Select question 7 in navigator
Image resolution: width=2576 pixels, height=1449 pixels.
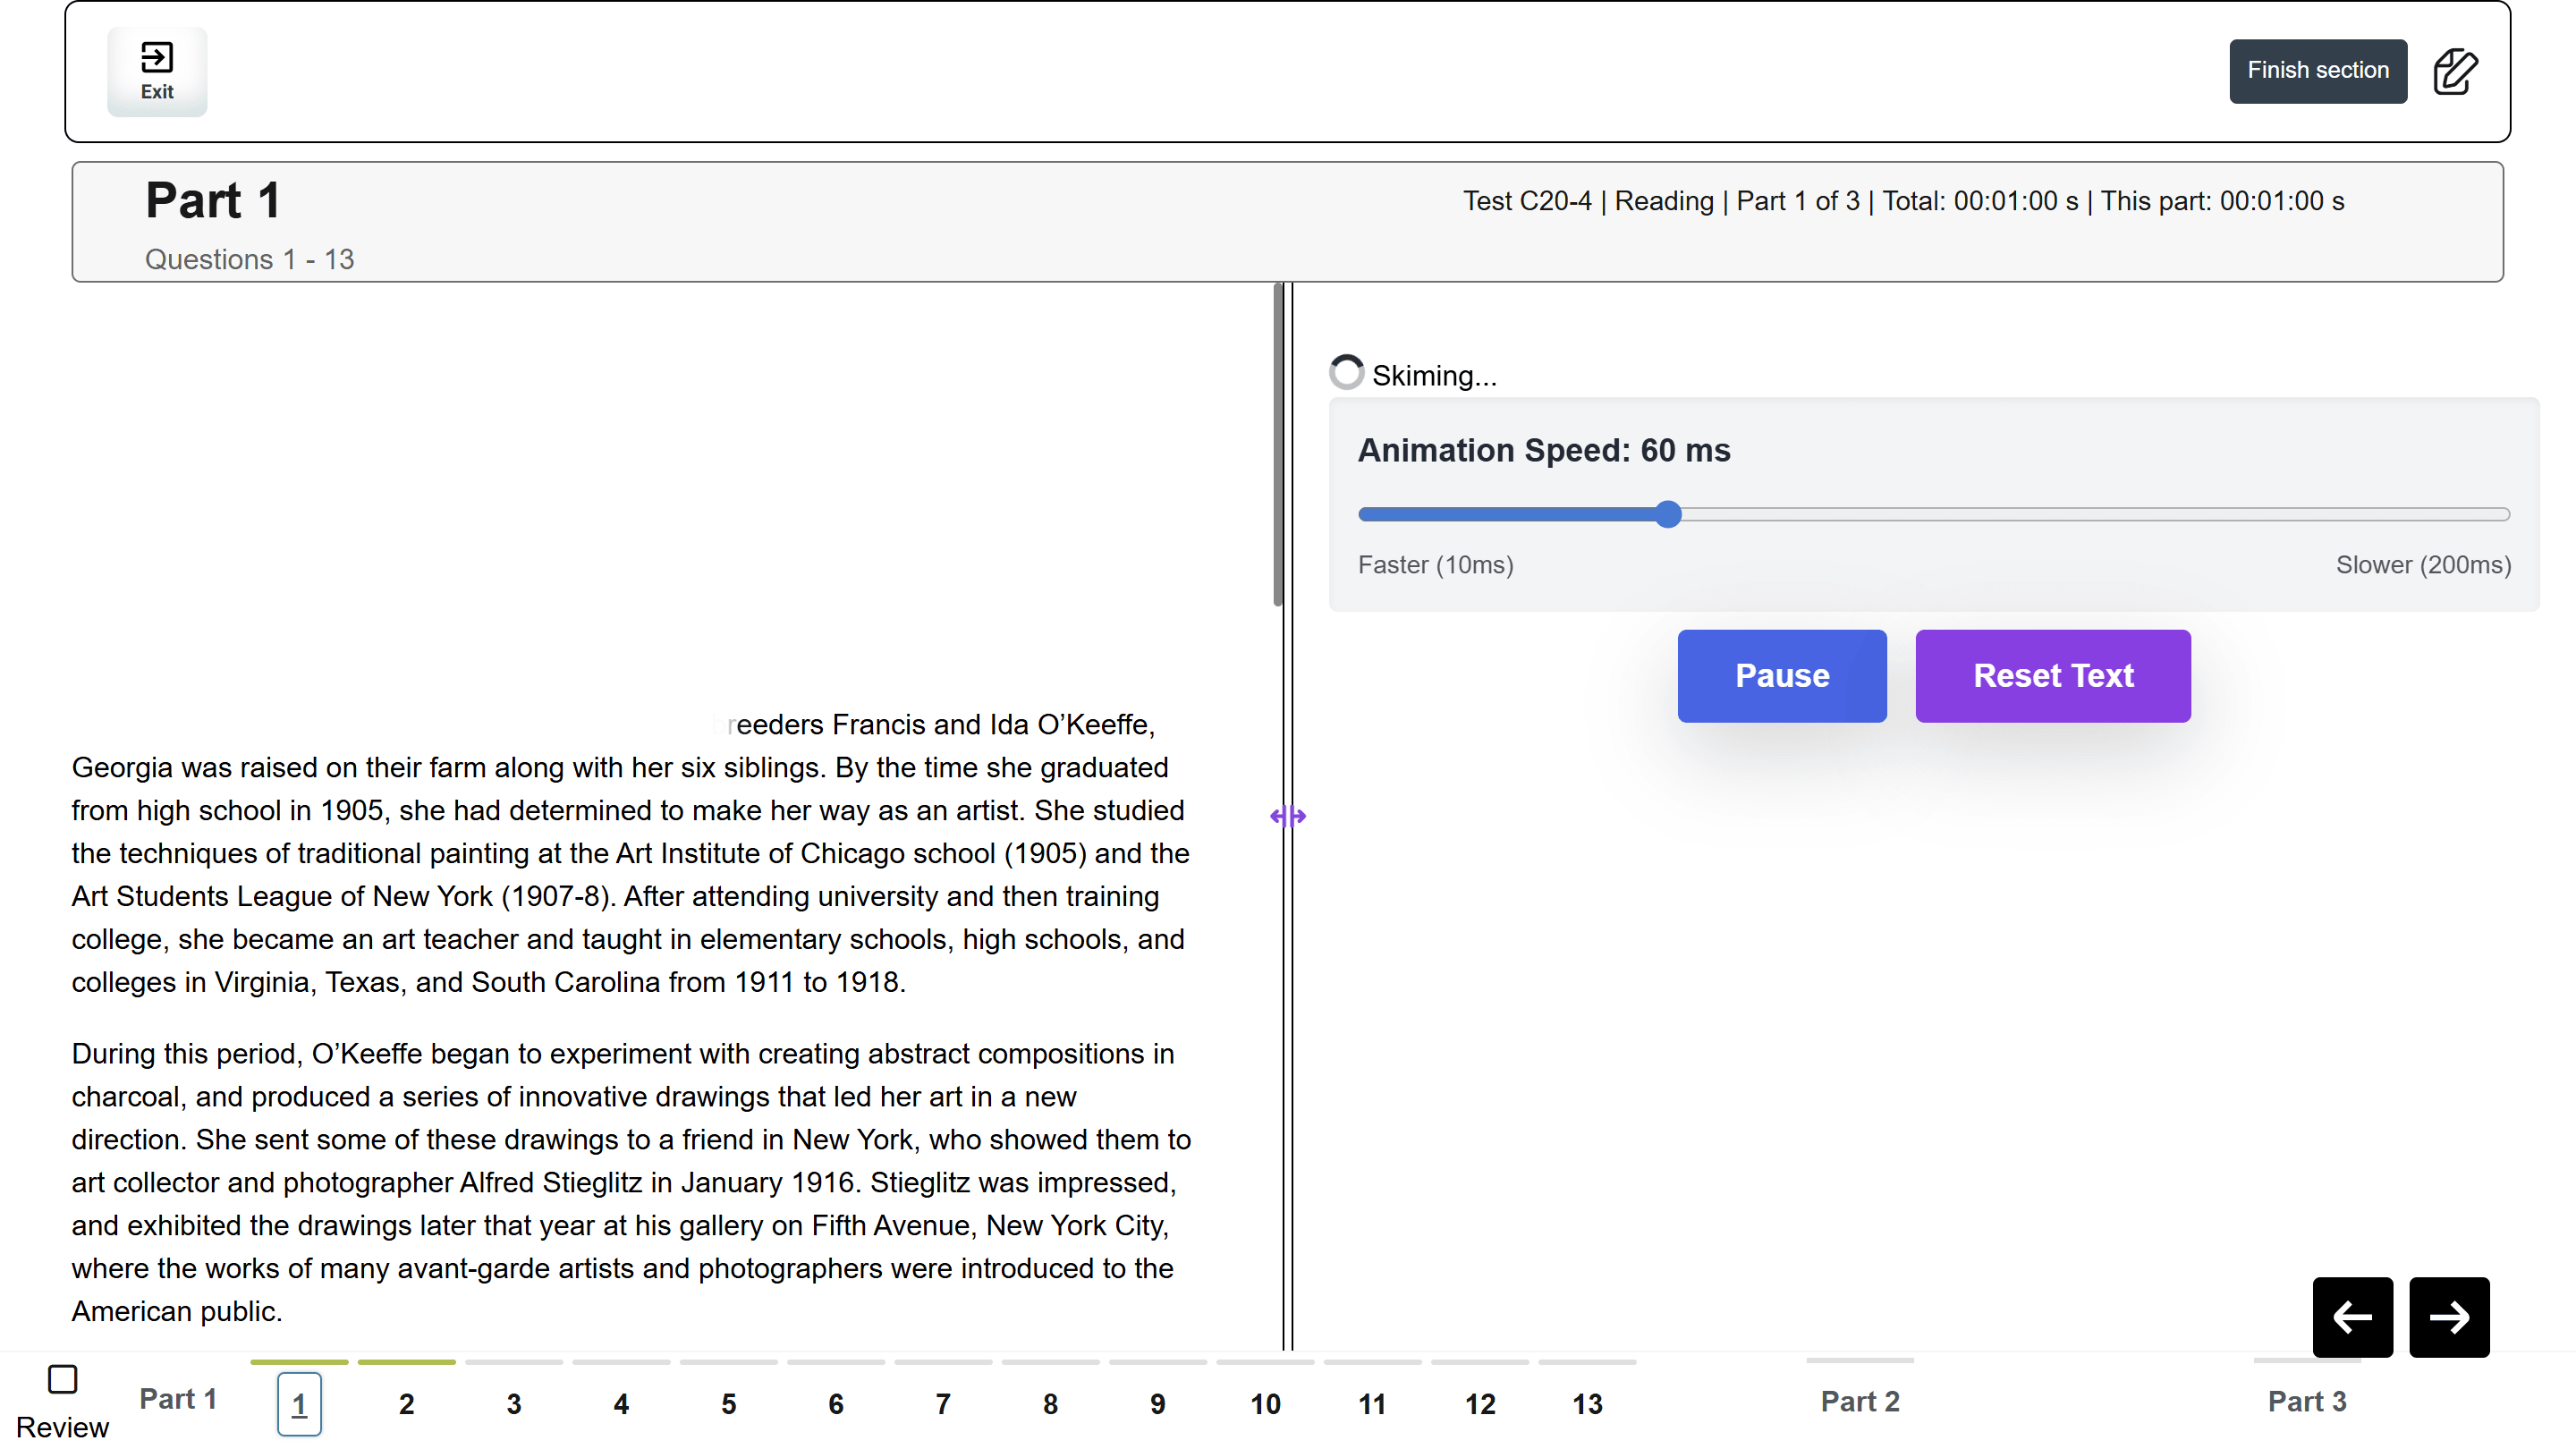tap(942, 1403)
